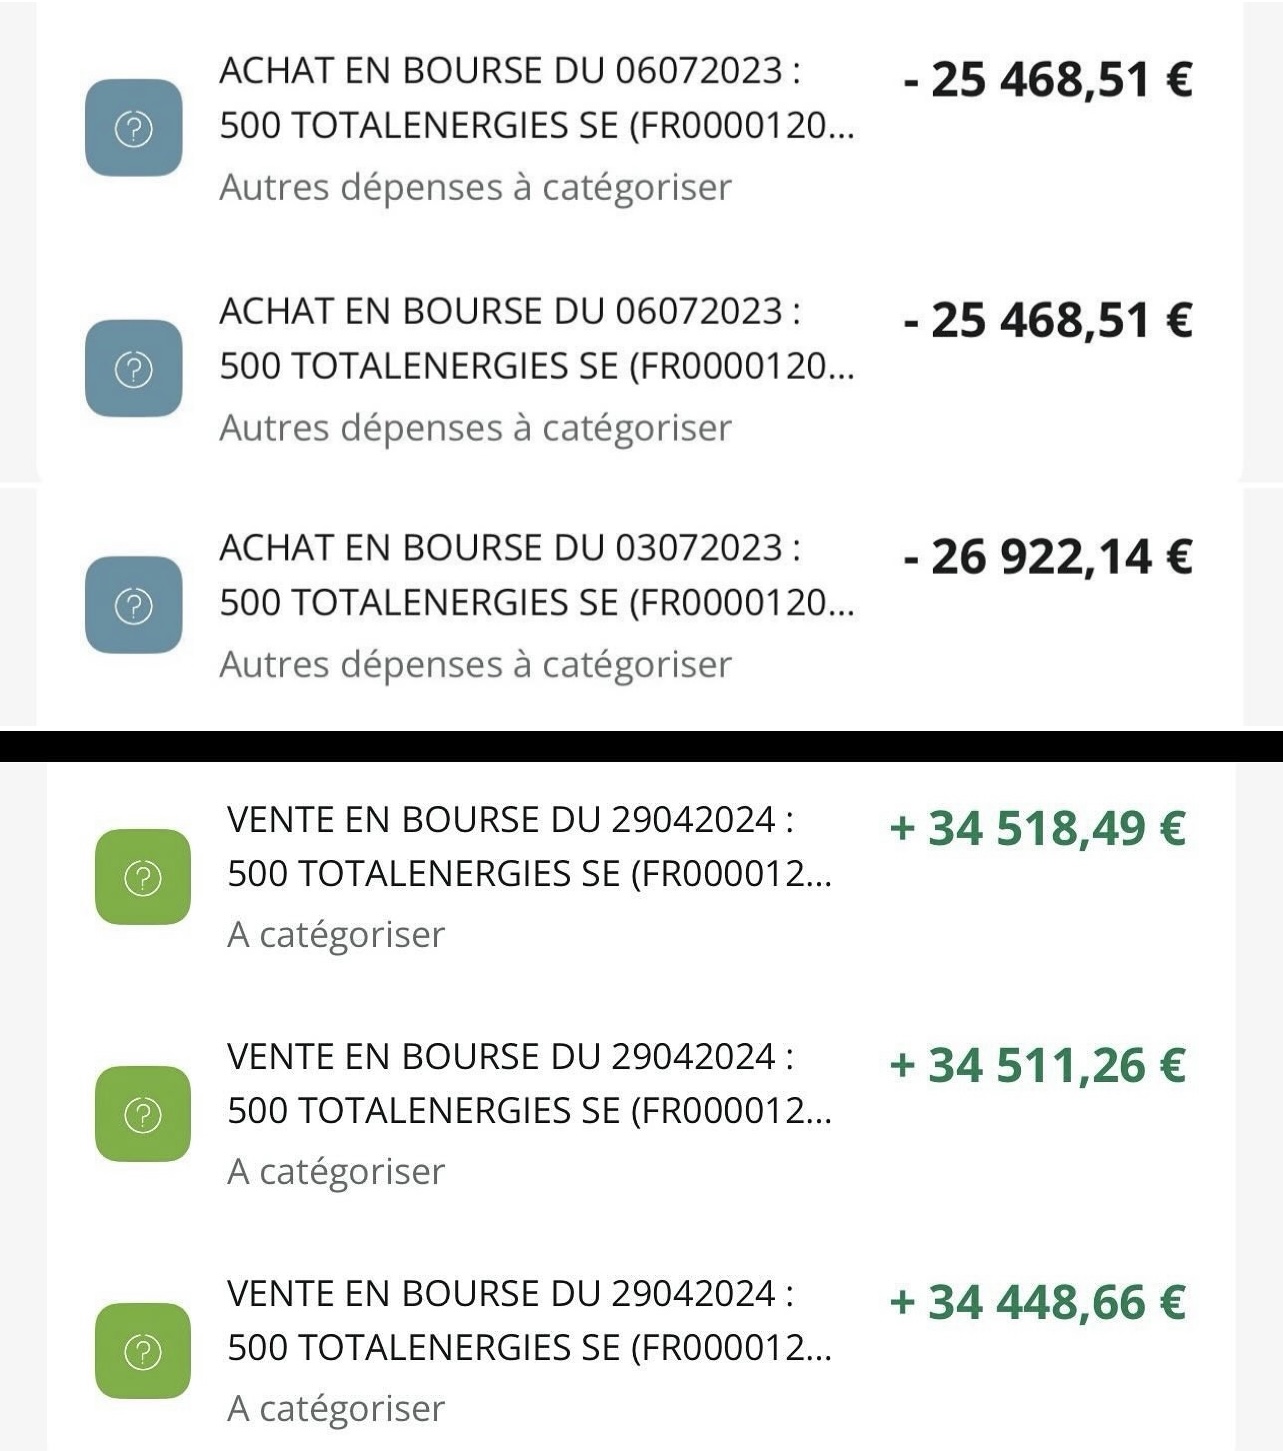Image resolution: width=1283 pixels, height=1451 pixels.
Task: Select the +34 448,66 € amount
Action: tap(1037, 1302)
